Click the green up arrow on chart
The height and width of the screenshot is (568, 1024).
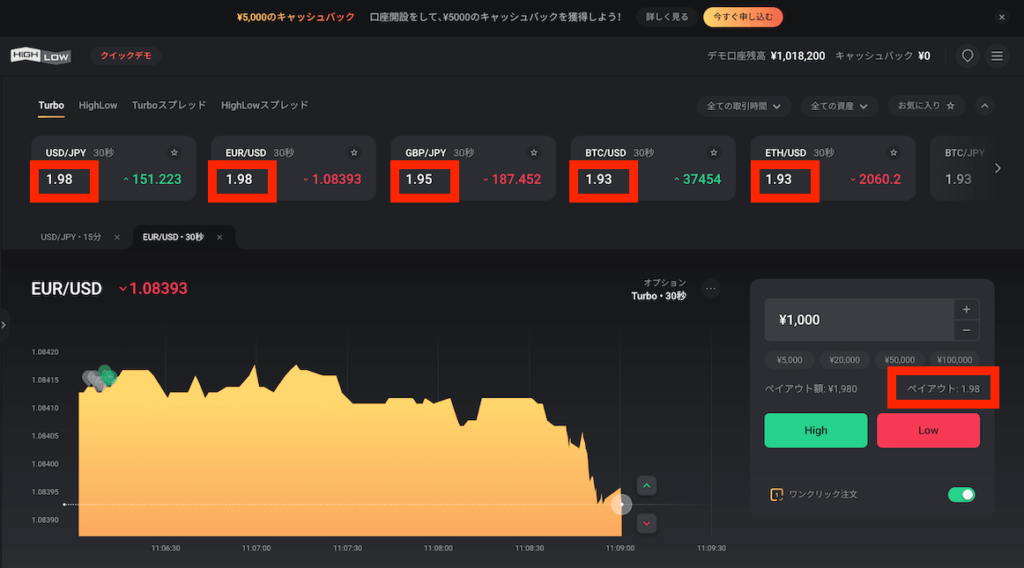pos(647,486)
